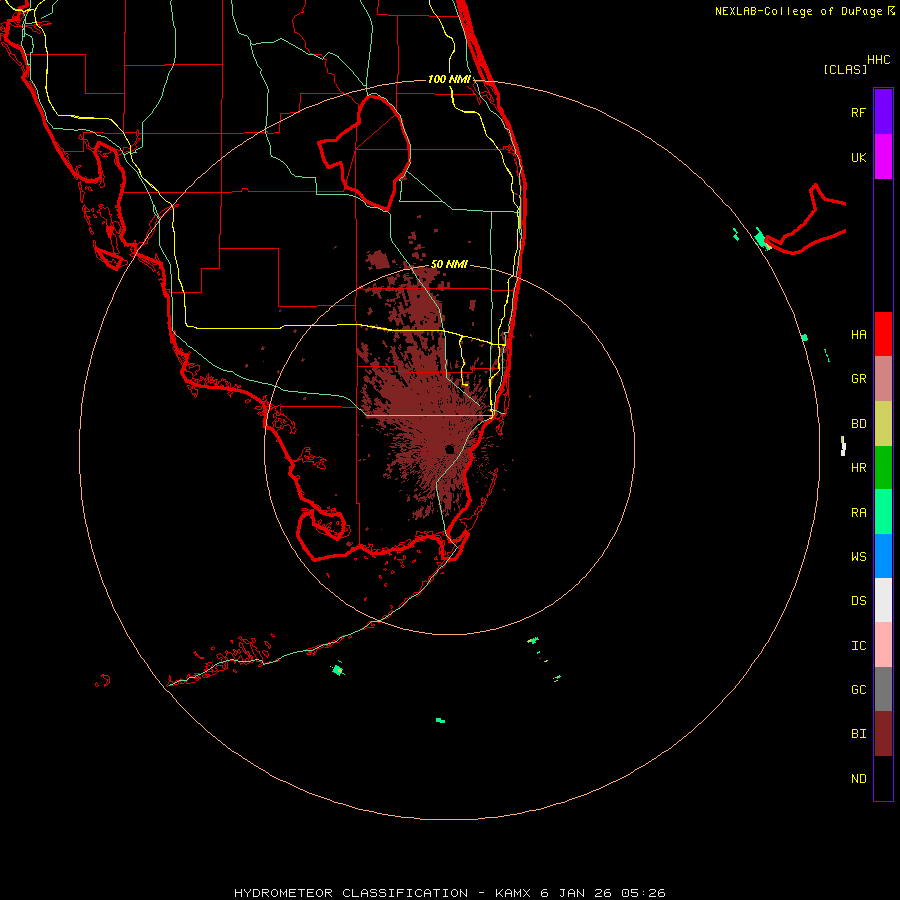This screenshot has height=900, width=900.
Task: Click the HR green legend swatch
Action: (x=883, y=468)
